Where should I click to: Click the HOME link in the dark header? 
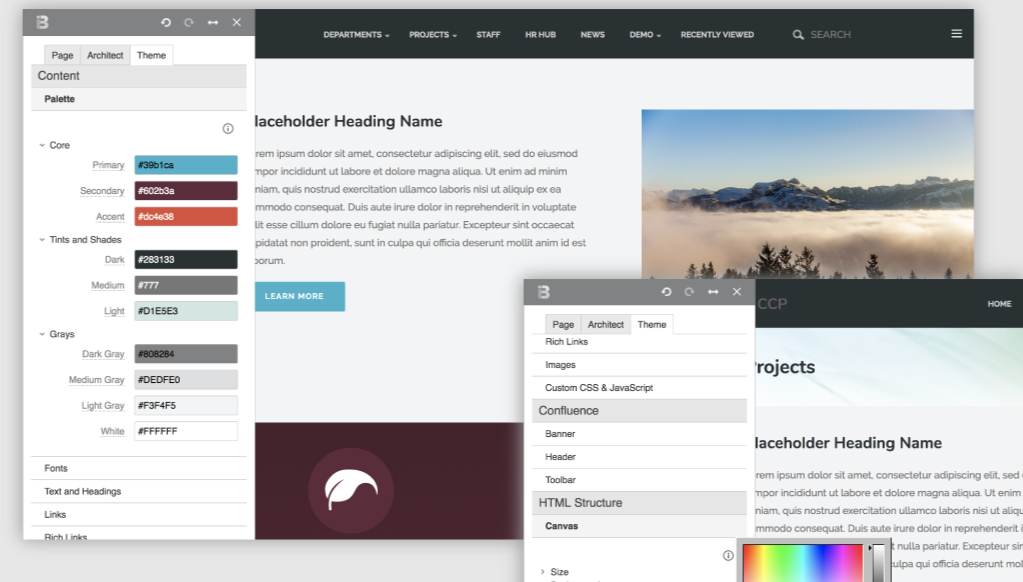click(998, 304)
